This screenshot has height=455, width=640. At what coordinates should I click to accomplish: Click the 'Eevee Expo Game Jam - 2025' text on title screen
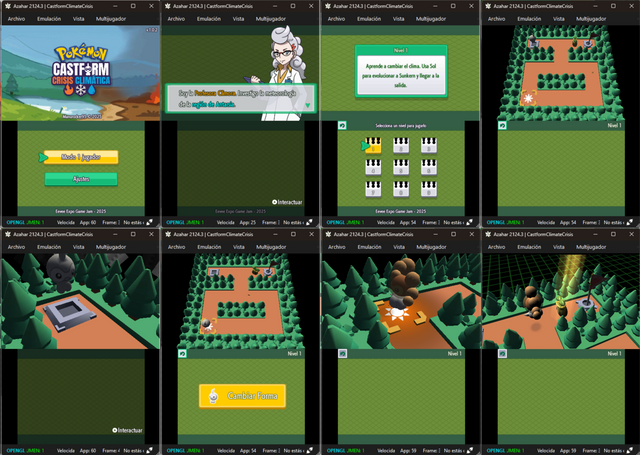(x=81, y=211)
